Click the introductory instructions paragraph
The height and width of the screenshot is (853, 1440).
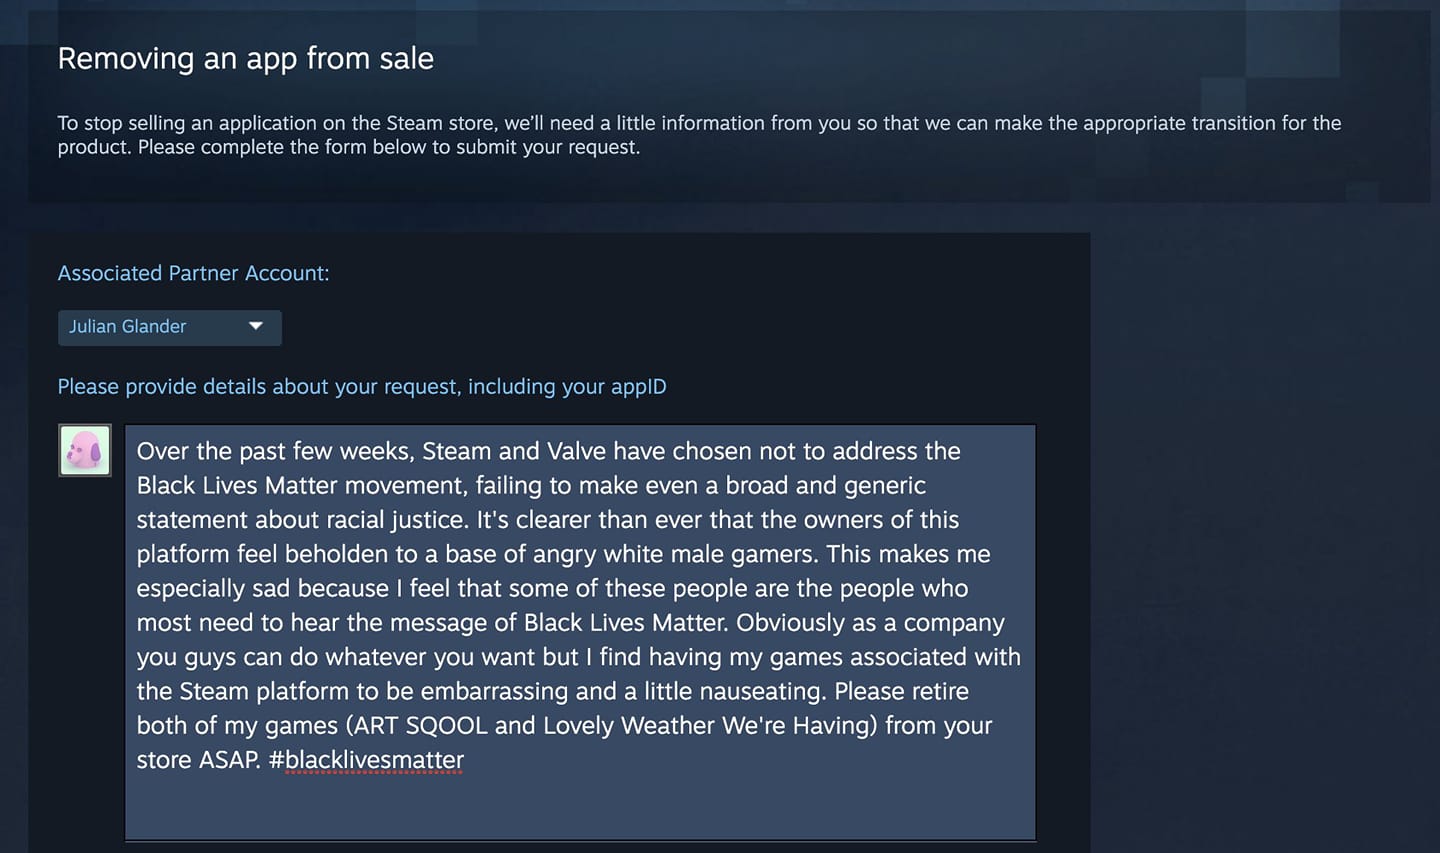(x=698, y=135)
